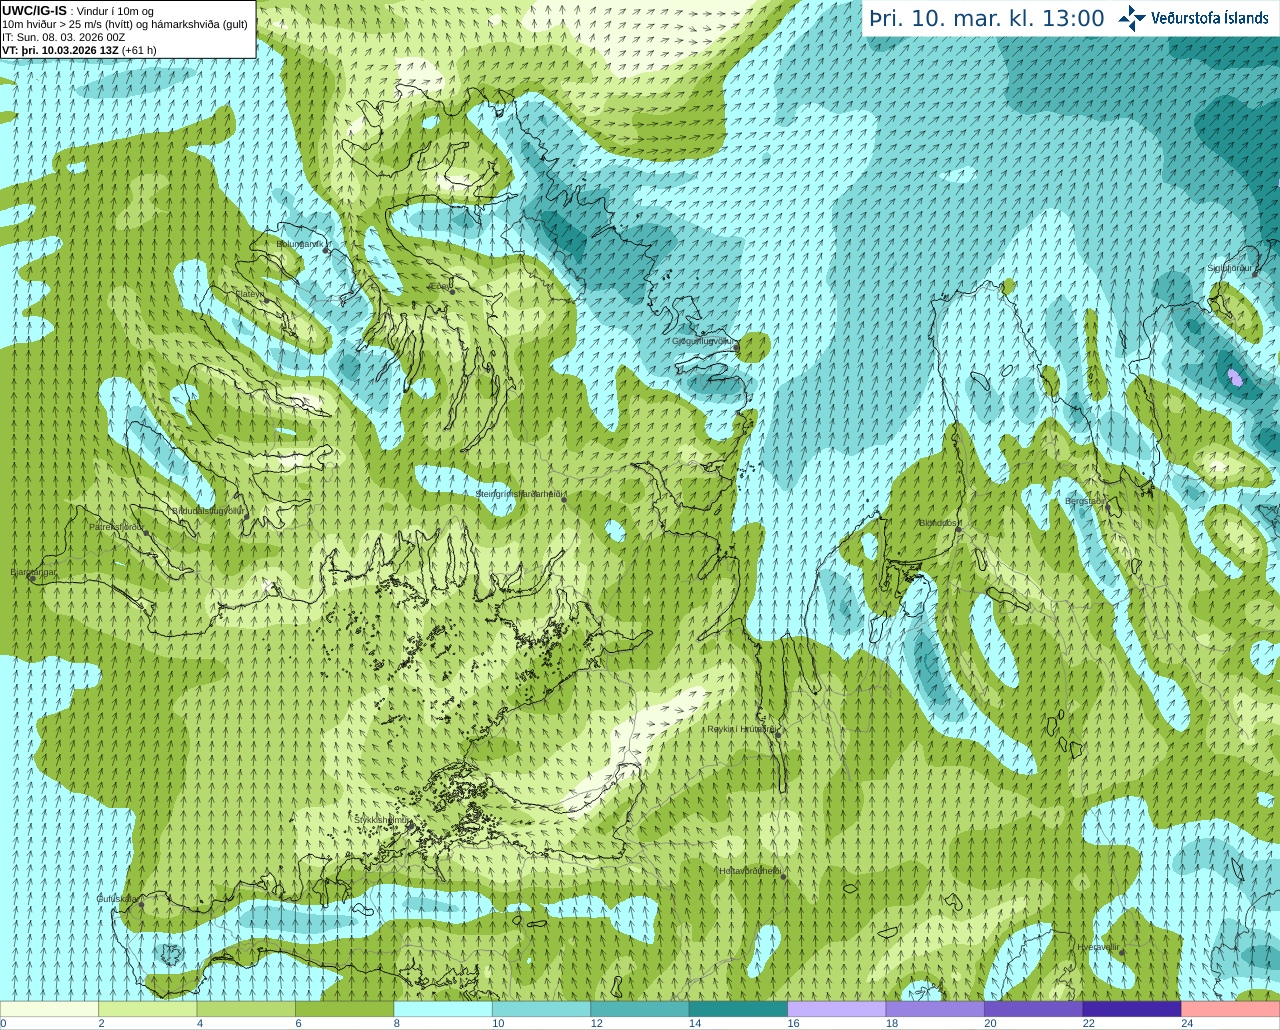1280x1030 pixels.
Task: Click the IT: Sun. 08. 03. 2026 00Z line
Action: [x=64, y=37]
